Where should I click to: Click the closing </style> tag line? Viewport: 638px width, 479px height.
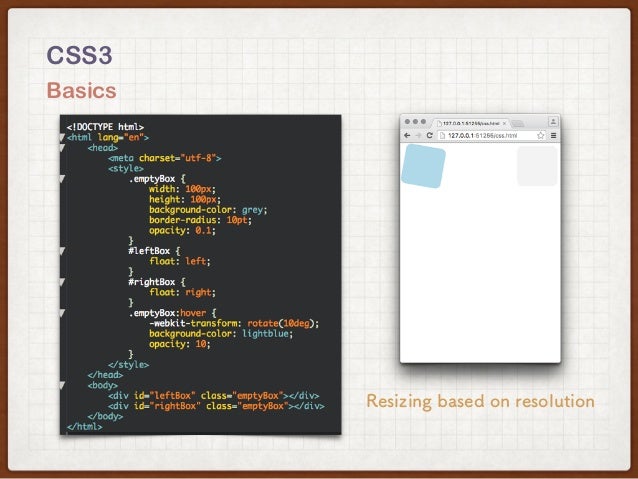point(129,365)
